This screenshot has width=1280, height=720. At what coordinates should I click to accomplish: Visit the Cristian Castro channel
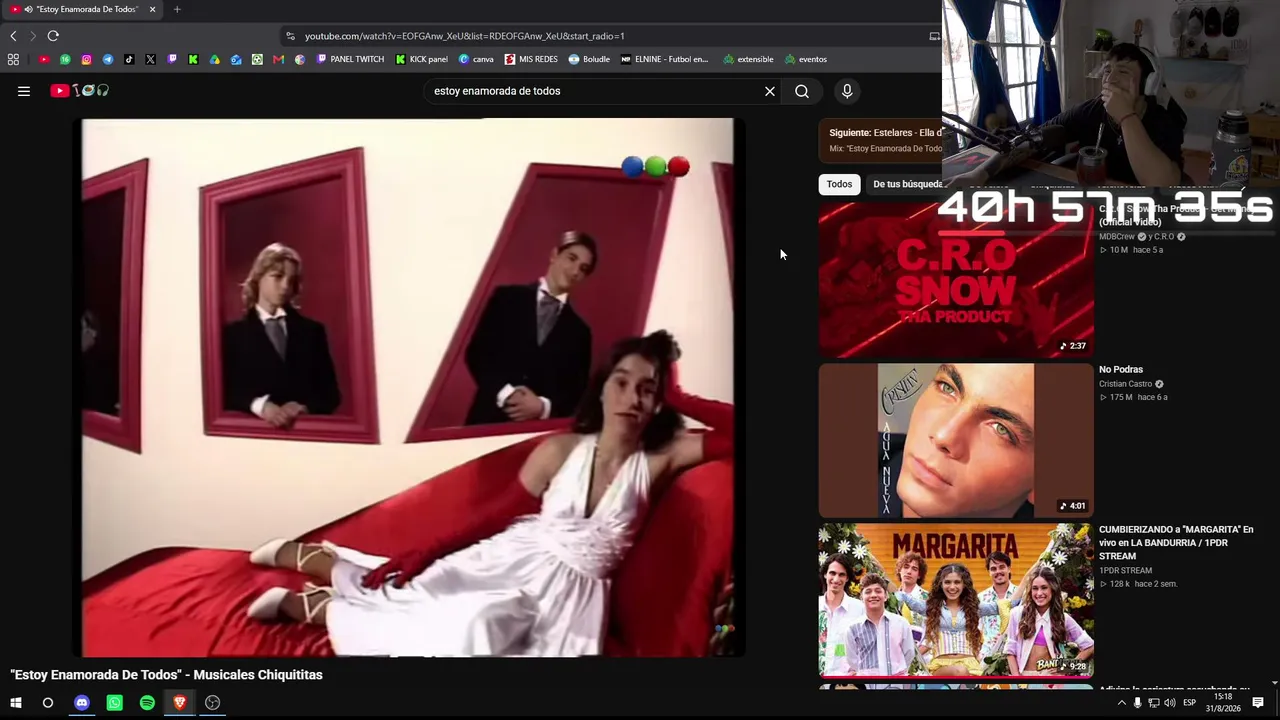pos(1126,384)
